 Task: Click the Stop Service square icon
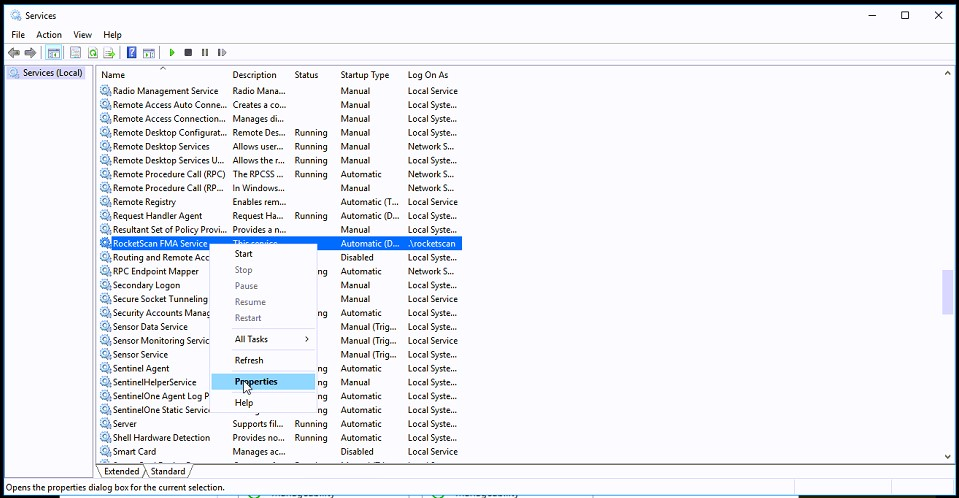188,53
